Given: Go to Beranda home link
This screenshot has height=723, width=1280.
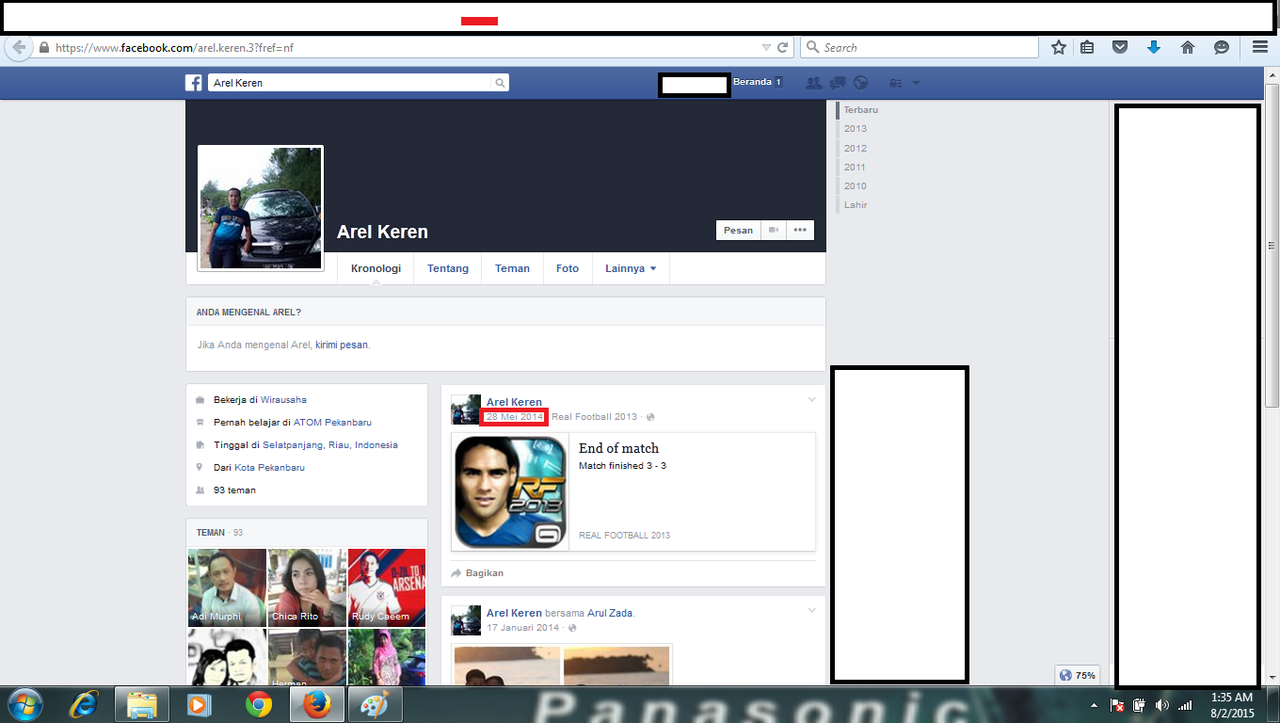Looking at the screenshot, I should click(x=752, y=82).
